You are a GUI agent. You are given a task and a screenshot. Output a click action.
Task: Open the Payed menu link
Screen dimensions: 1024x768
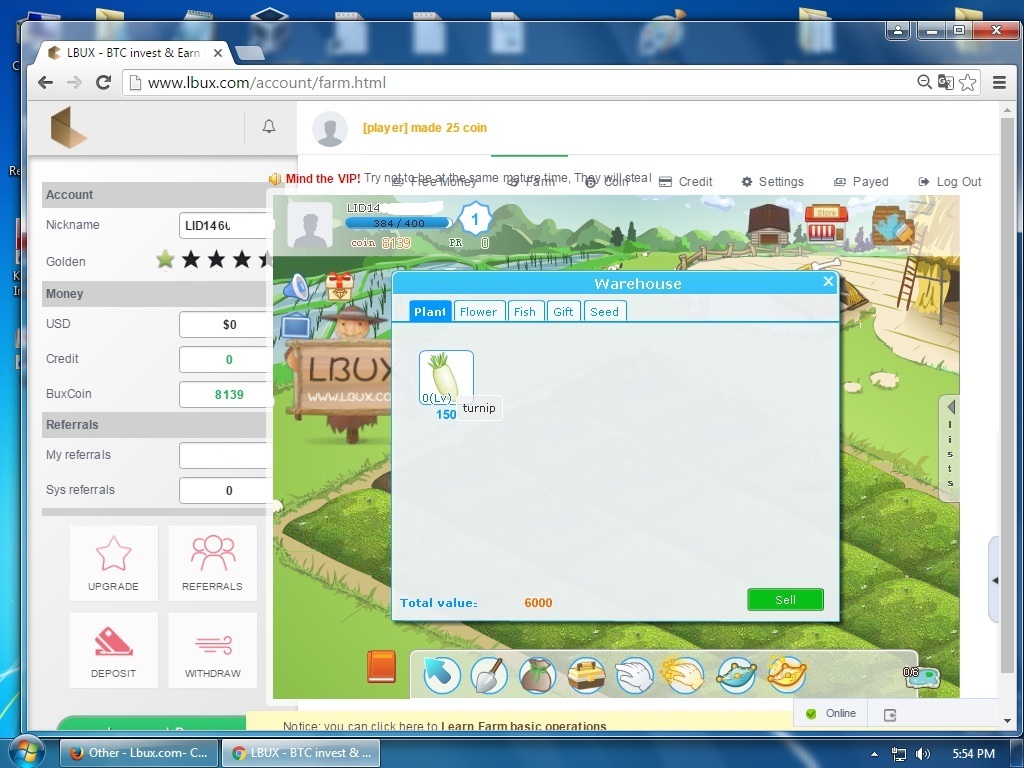(x=861, y=182)
